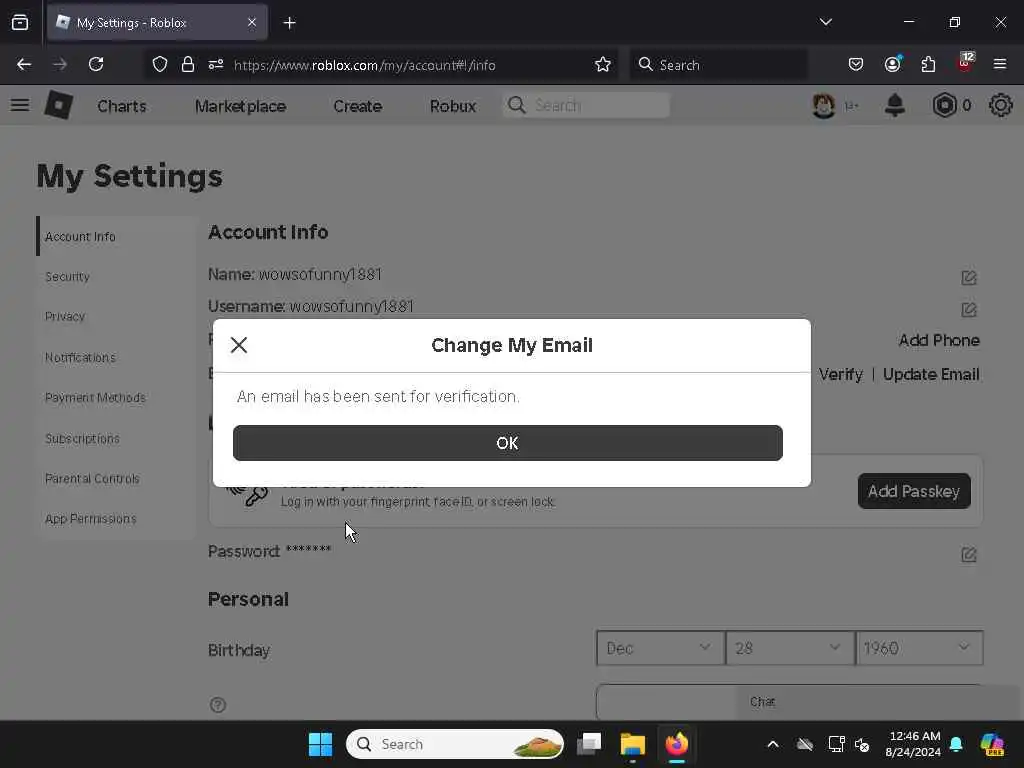This screenshot has width=1024, height=768.
Task: Show hidden system tray icons
Action: pyautogui.click(x=773, y=744)
